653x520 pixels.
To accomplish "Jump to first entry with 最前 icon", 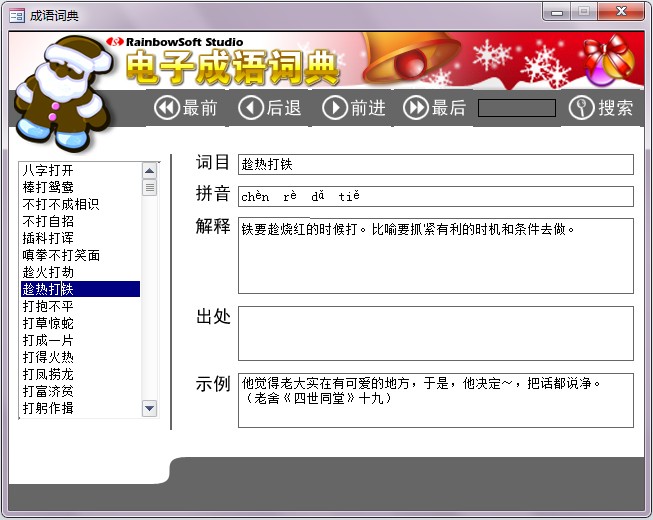I will (x=167, y=108).
